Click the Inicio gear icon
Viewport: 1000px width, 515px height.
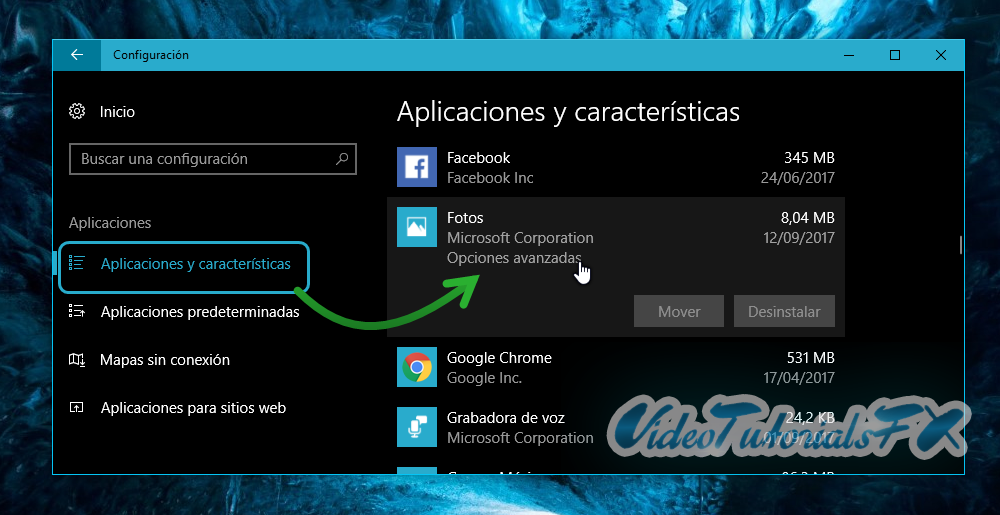click(77, 112)
